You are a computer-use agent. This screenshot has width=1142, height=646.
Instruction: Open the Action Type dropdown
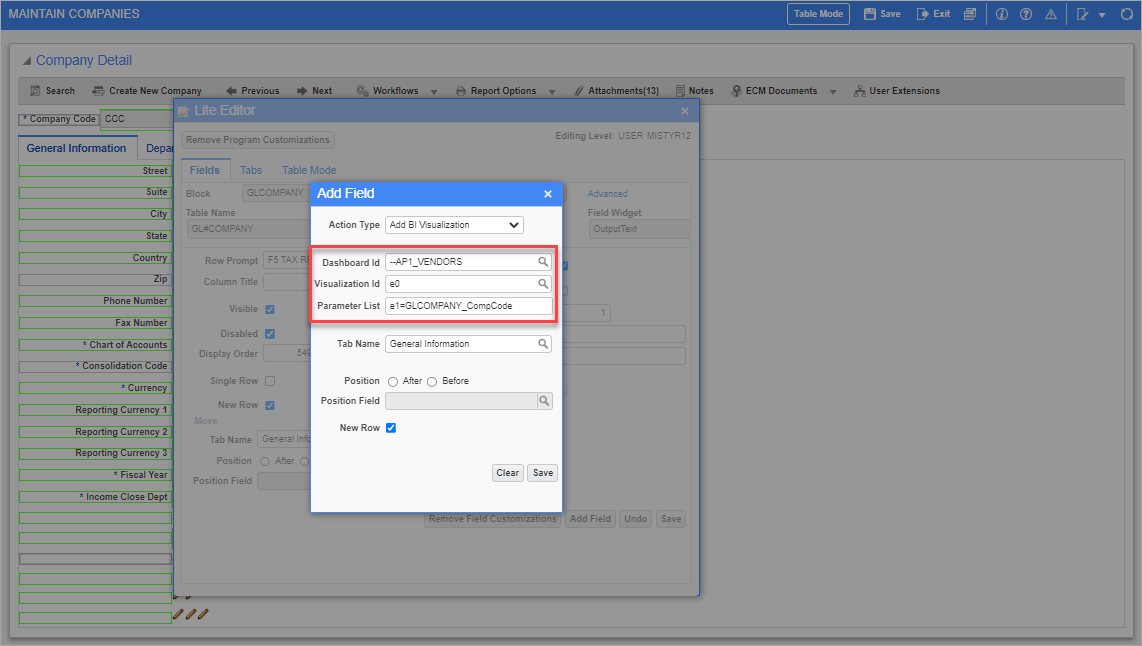(454, 225)
